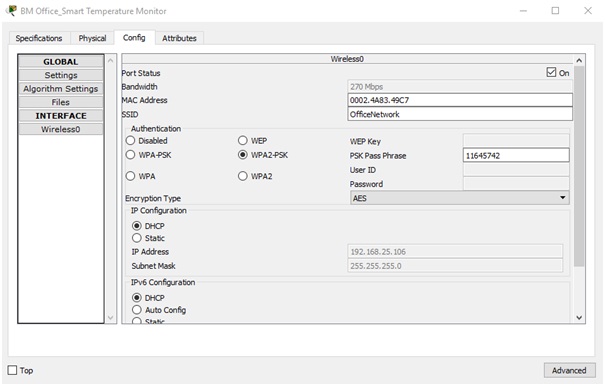Select WPA authentication radio button
This screenshot has width=605, height=386.
click(130, 176)
